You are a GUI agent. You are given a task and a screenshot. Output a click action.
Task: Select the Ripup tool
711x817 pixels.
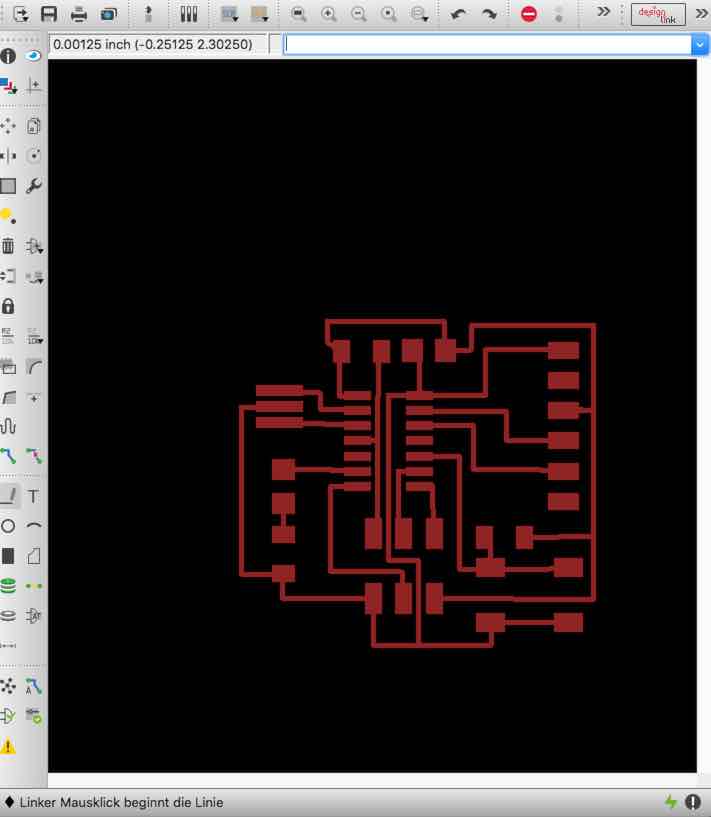point(34,456)
